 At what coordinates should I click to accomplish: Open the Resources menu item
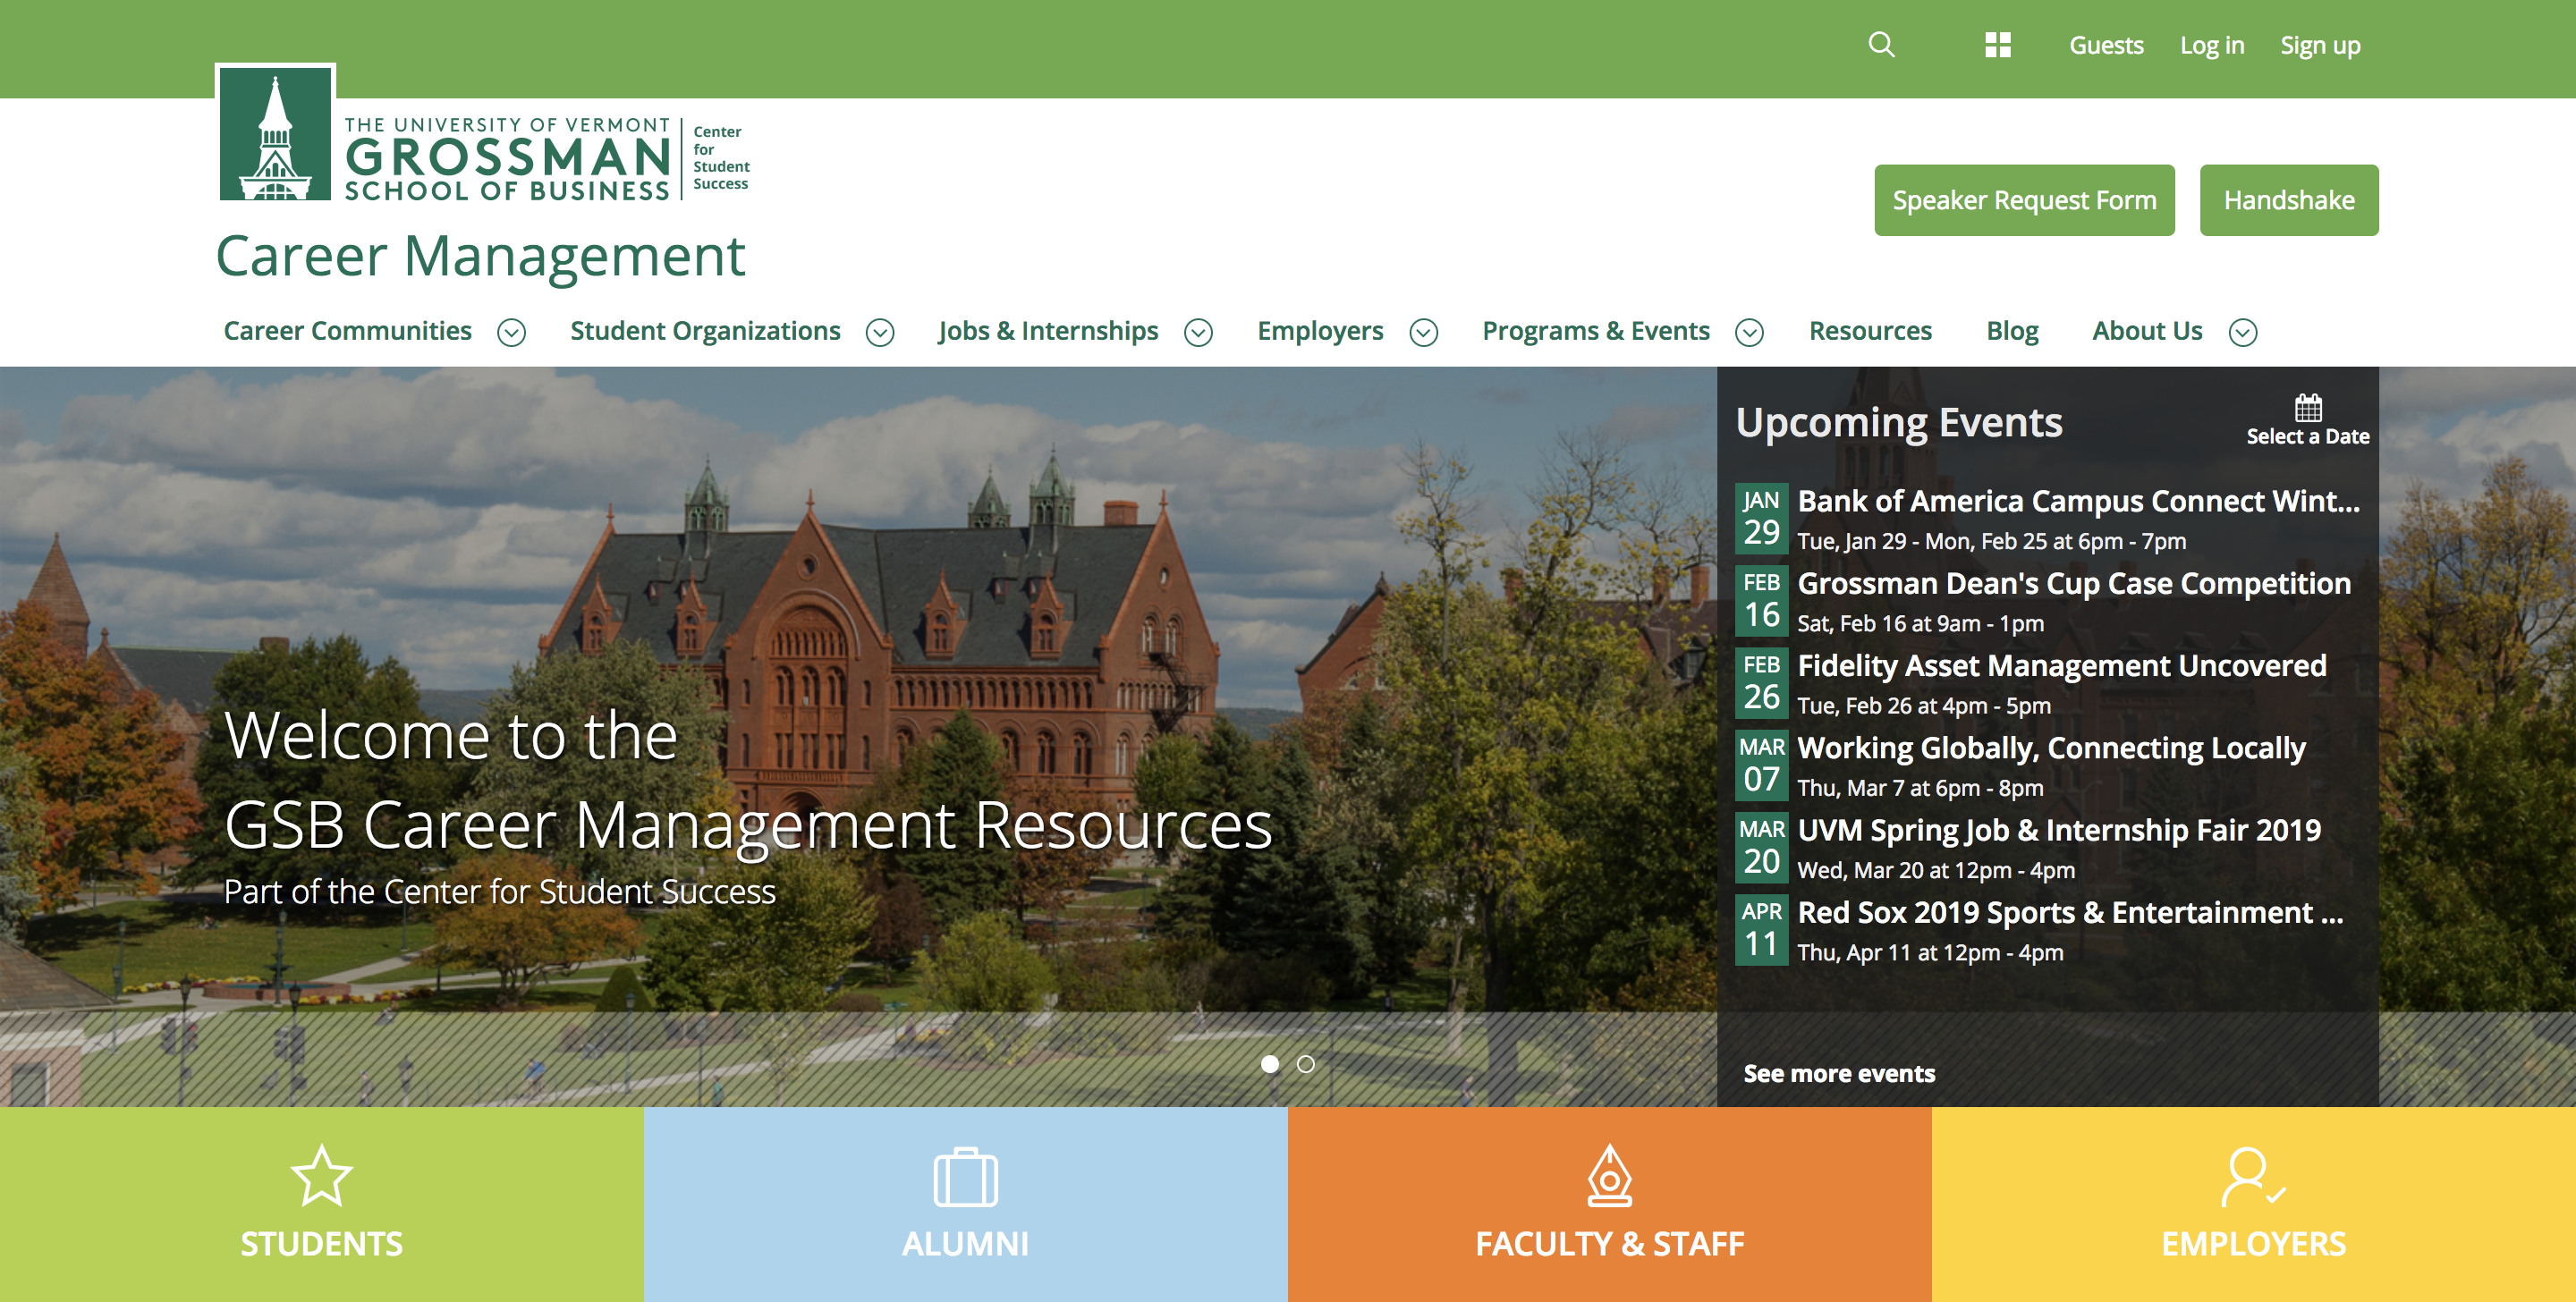(1870, 331)
